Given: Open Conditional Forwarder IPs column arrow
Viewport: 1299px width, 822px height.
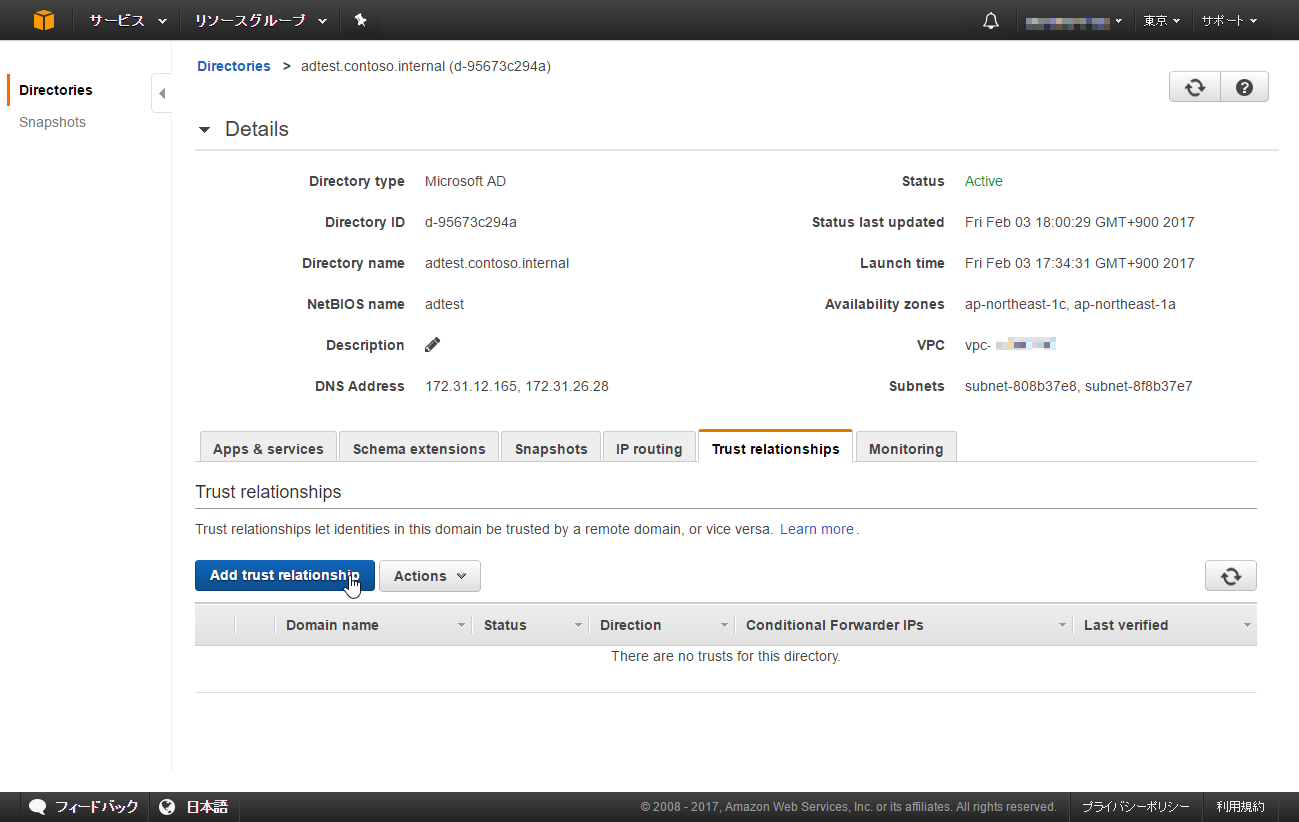Looking at the screenshot, I should point(1062,625).
